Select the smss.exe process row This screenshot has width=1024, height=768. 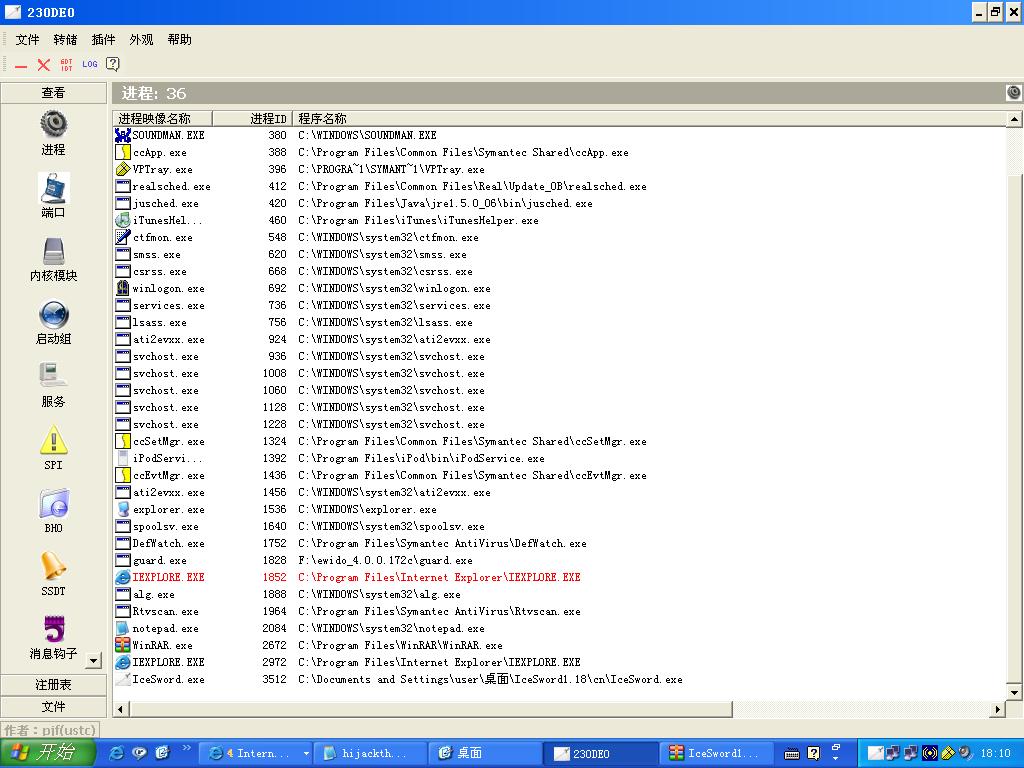560,254
